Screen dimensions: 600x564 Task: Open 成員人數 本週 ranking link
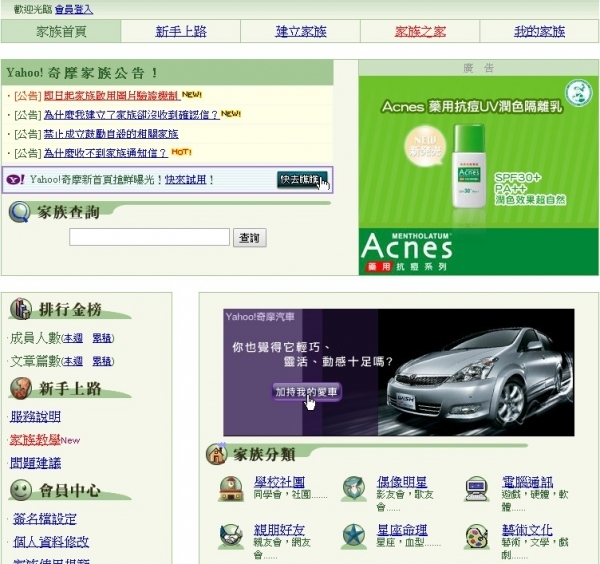point(73,338)
